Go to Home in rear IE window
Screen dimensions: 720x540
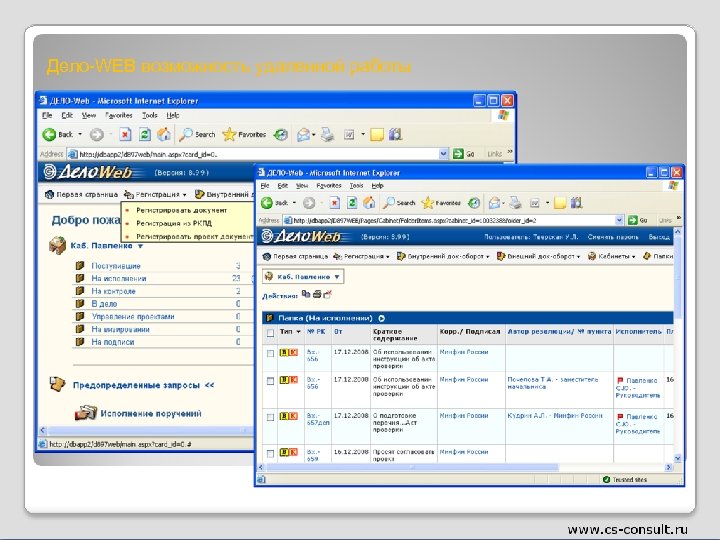tap(163, 135)
